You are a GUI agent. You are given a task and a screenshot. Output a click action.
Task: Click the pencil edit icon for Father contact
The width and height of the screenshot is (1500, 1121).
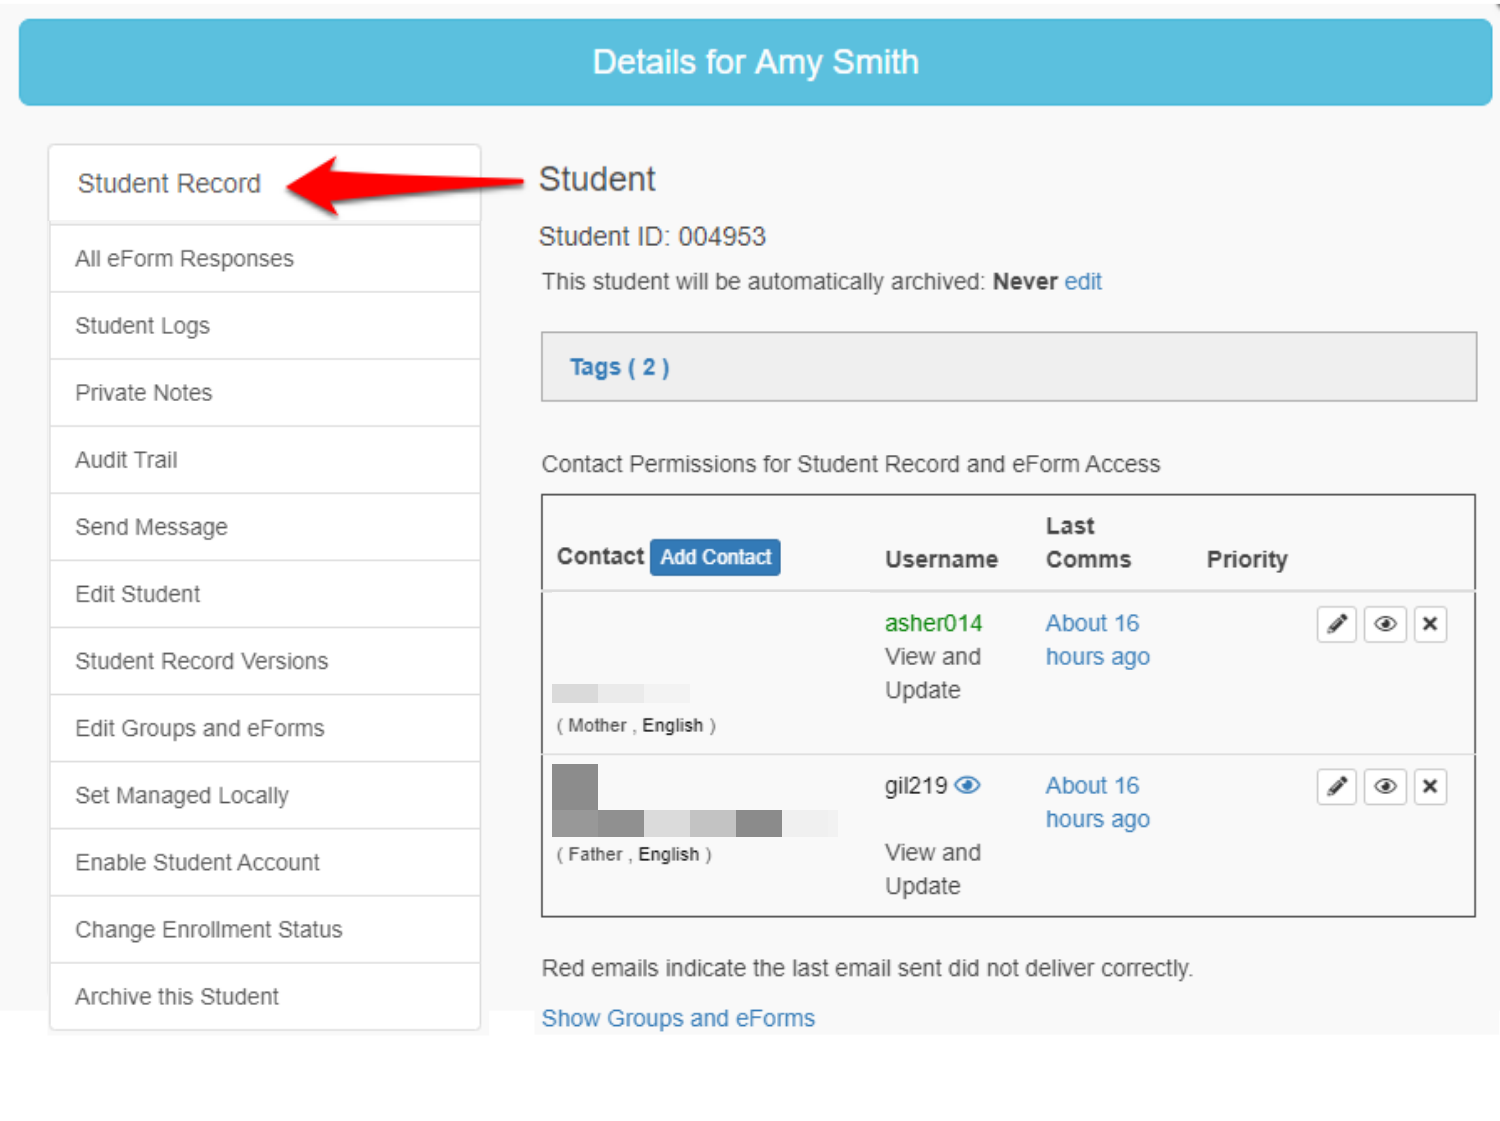[x=1336, y=787]
